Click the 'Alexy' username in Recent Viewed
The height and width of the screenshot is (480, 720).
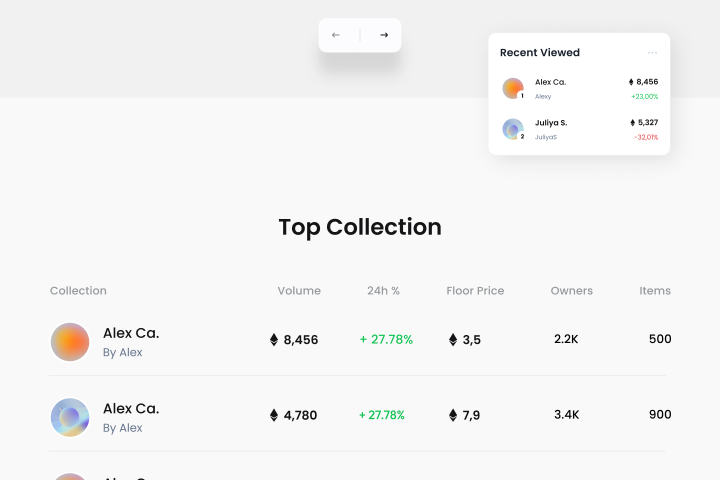tap(543, 96)
